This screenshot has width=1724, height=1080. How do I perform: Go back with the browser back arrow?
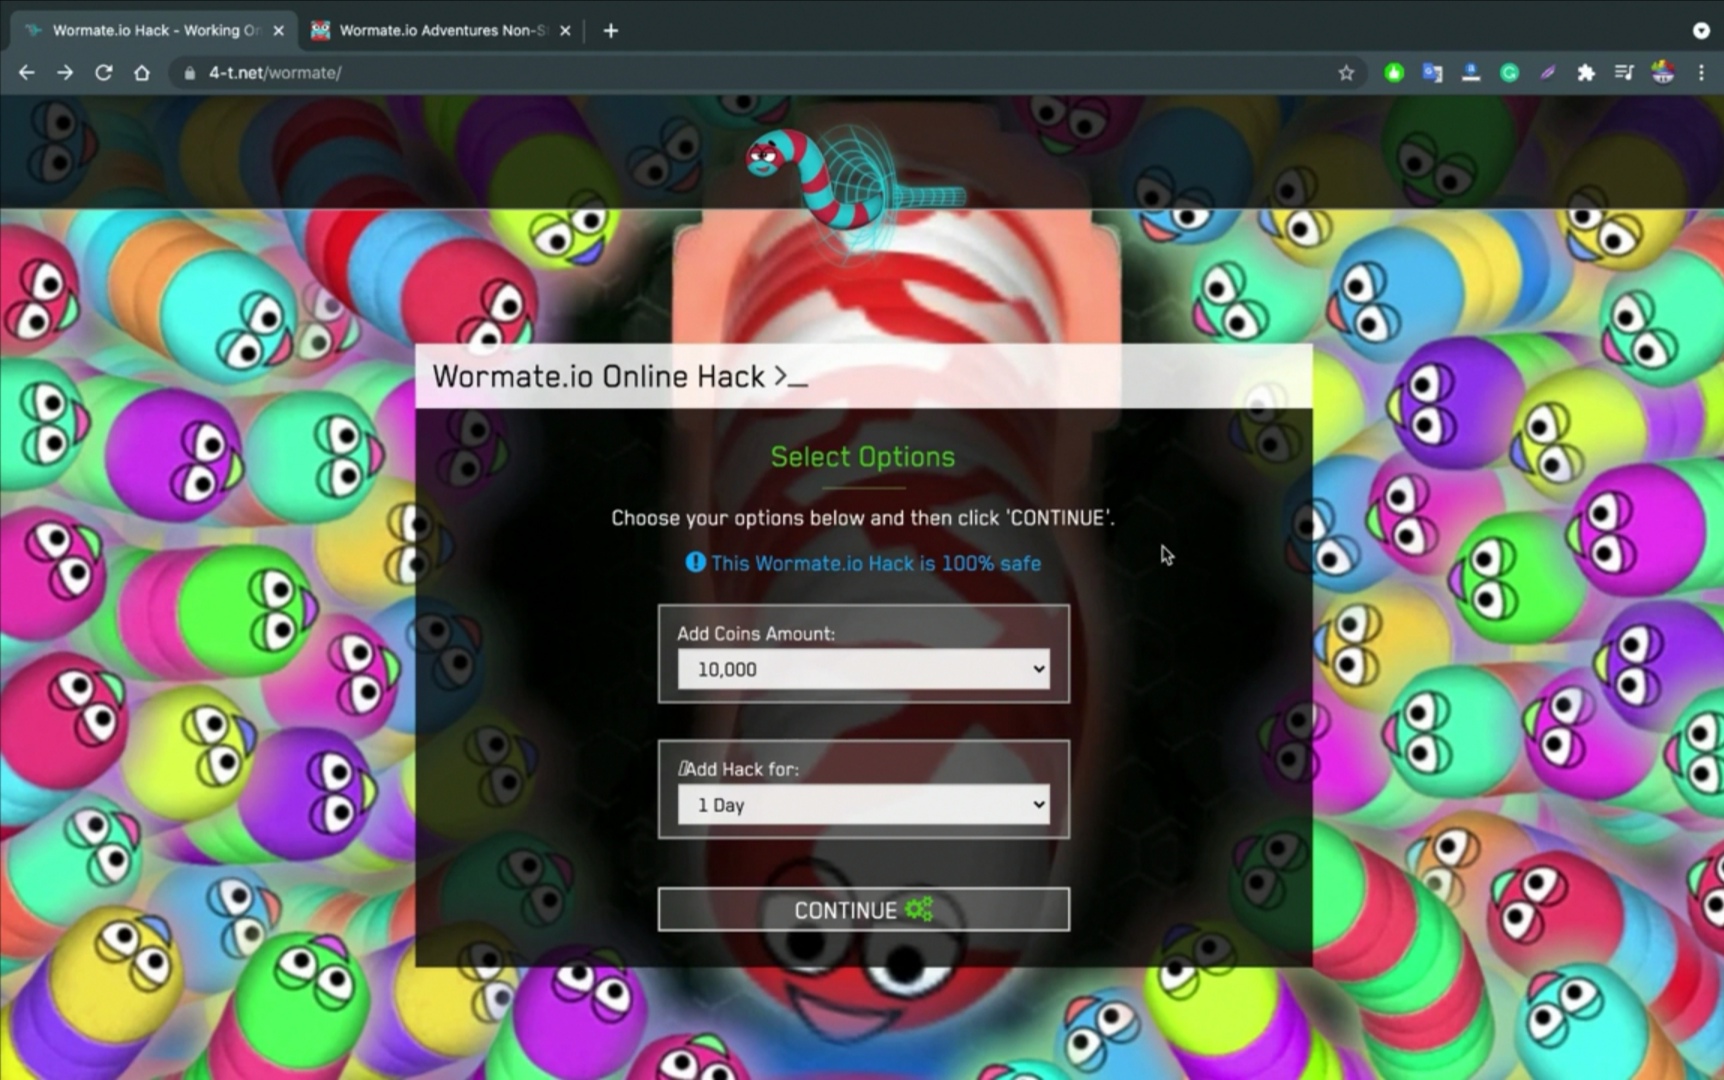(x=27, y=73)
